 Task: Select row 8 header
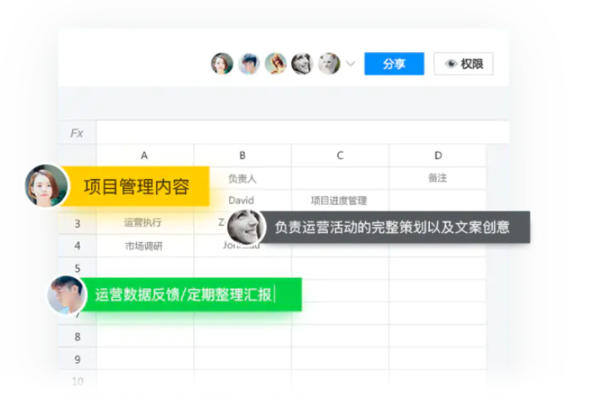(x=77, y=336)
